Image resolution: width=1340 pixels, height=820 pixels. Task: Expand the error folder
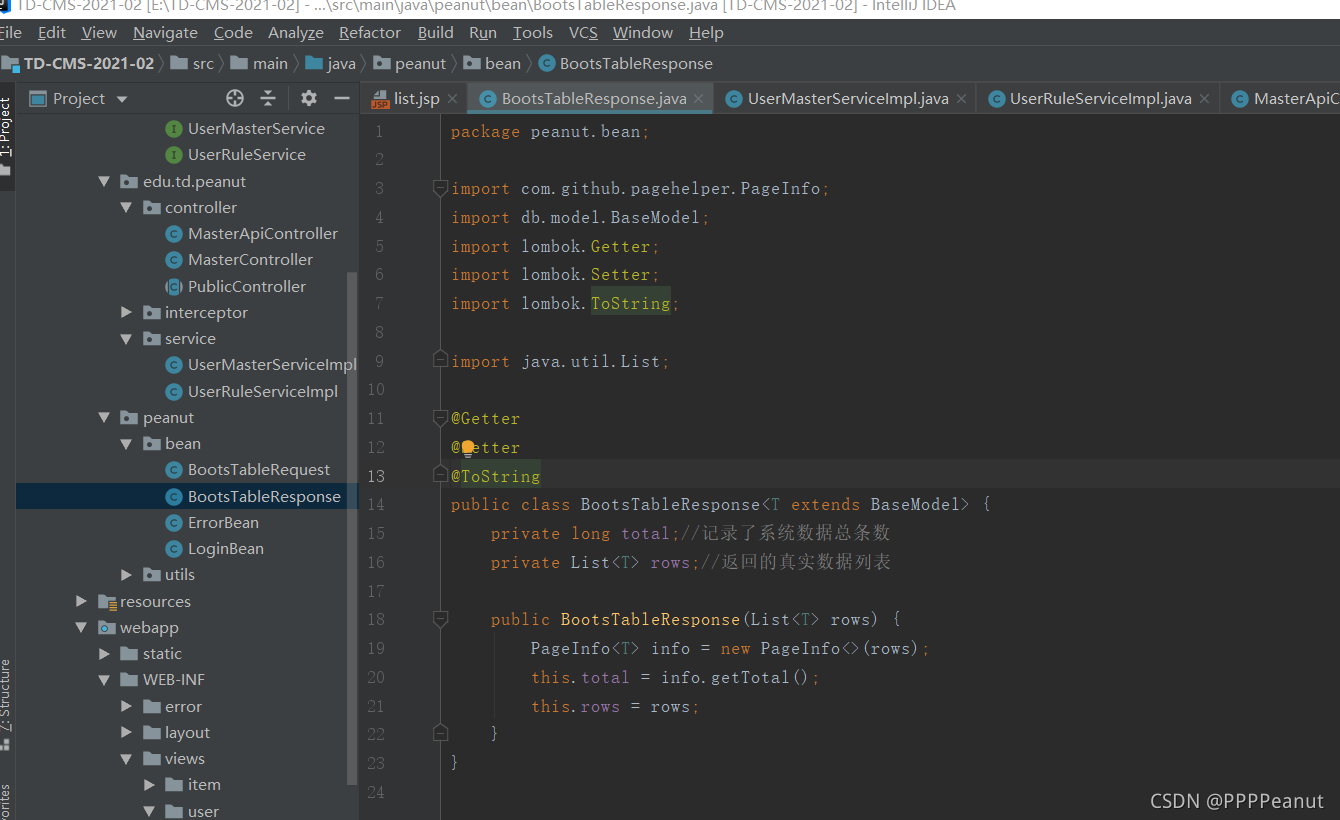pyautogui.click(x=126, y=706)
